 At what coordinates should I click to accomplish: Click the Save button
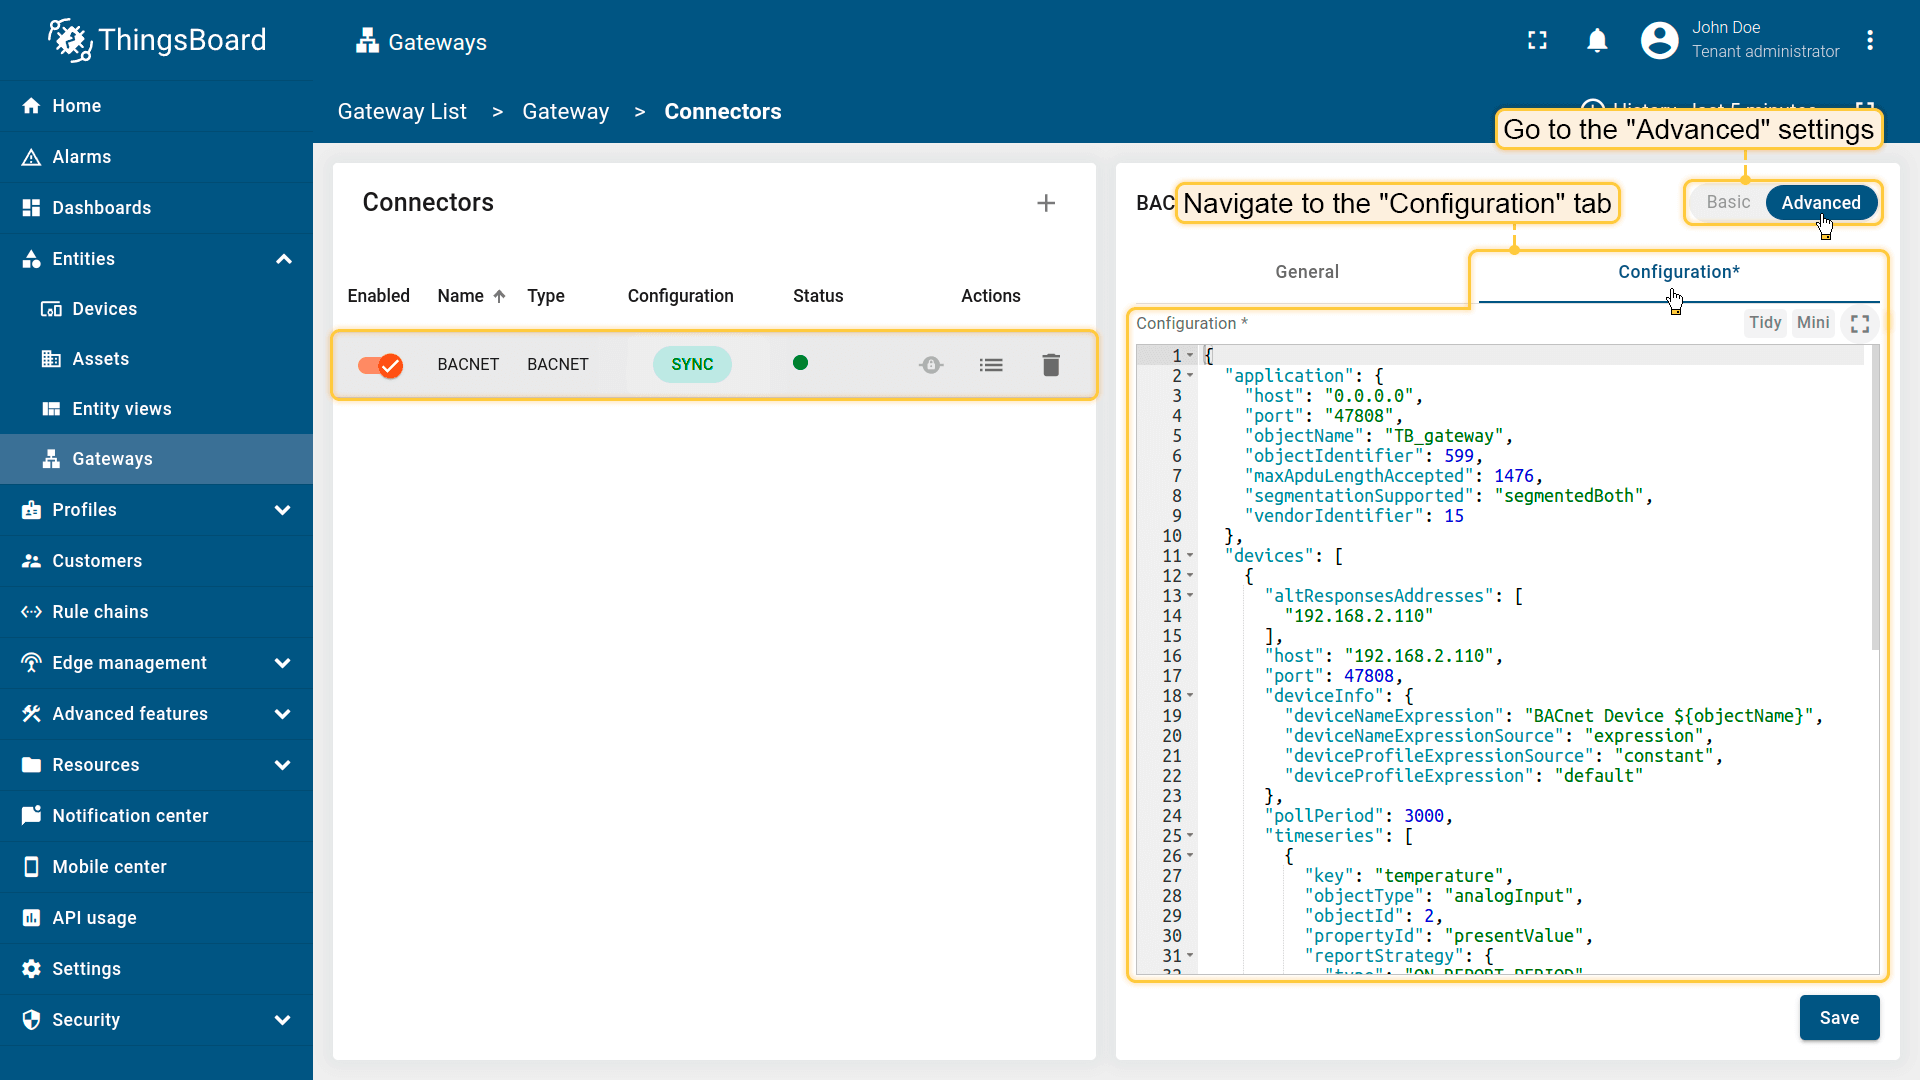point(1838,1018)
